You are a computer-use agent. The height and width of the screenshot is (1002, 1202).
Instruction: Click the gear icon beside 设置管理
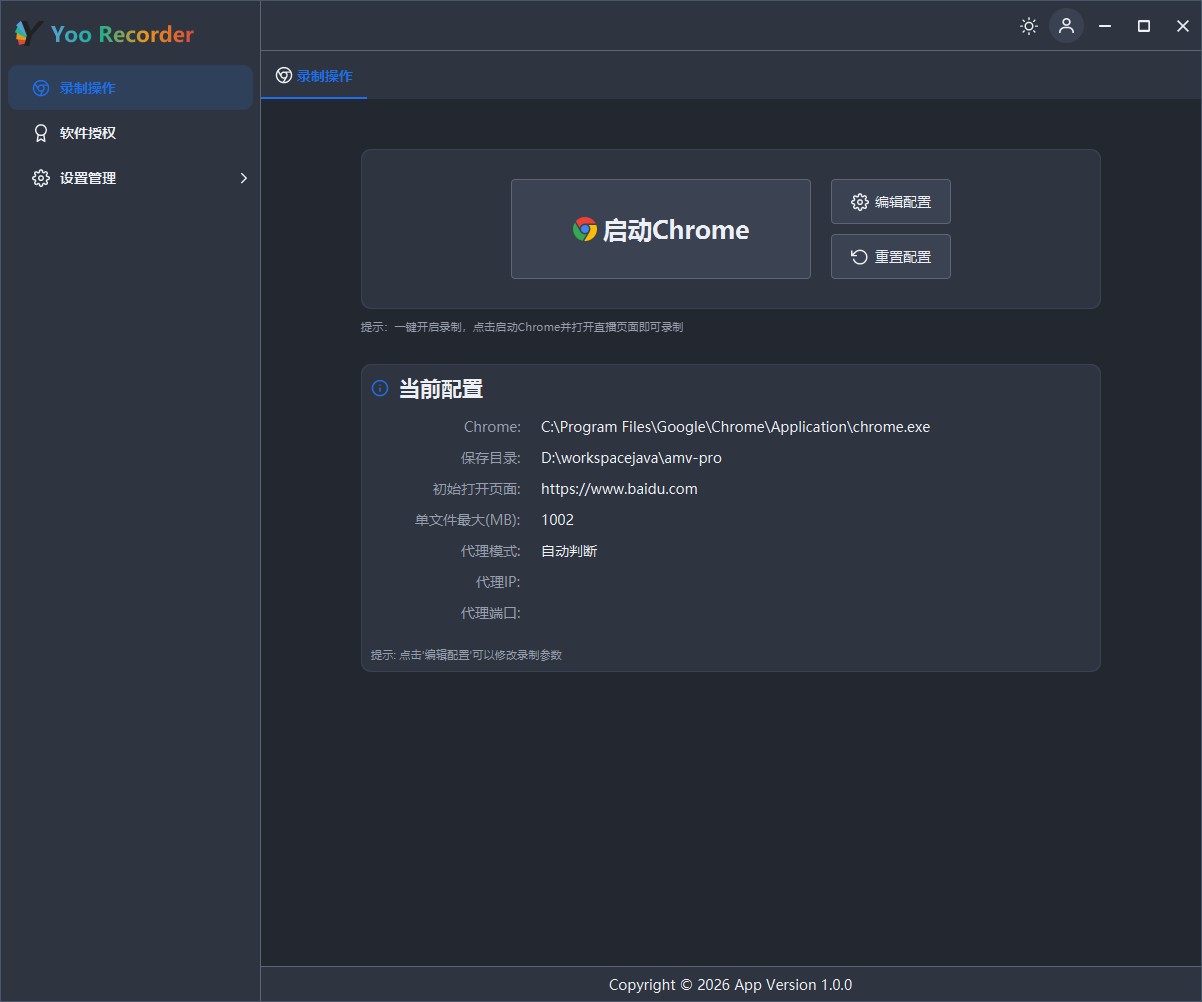coord(41,178)
